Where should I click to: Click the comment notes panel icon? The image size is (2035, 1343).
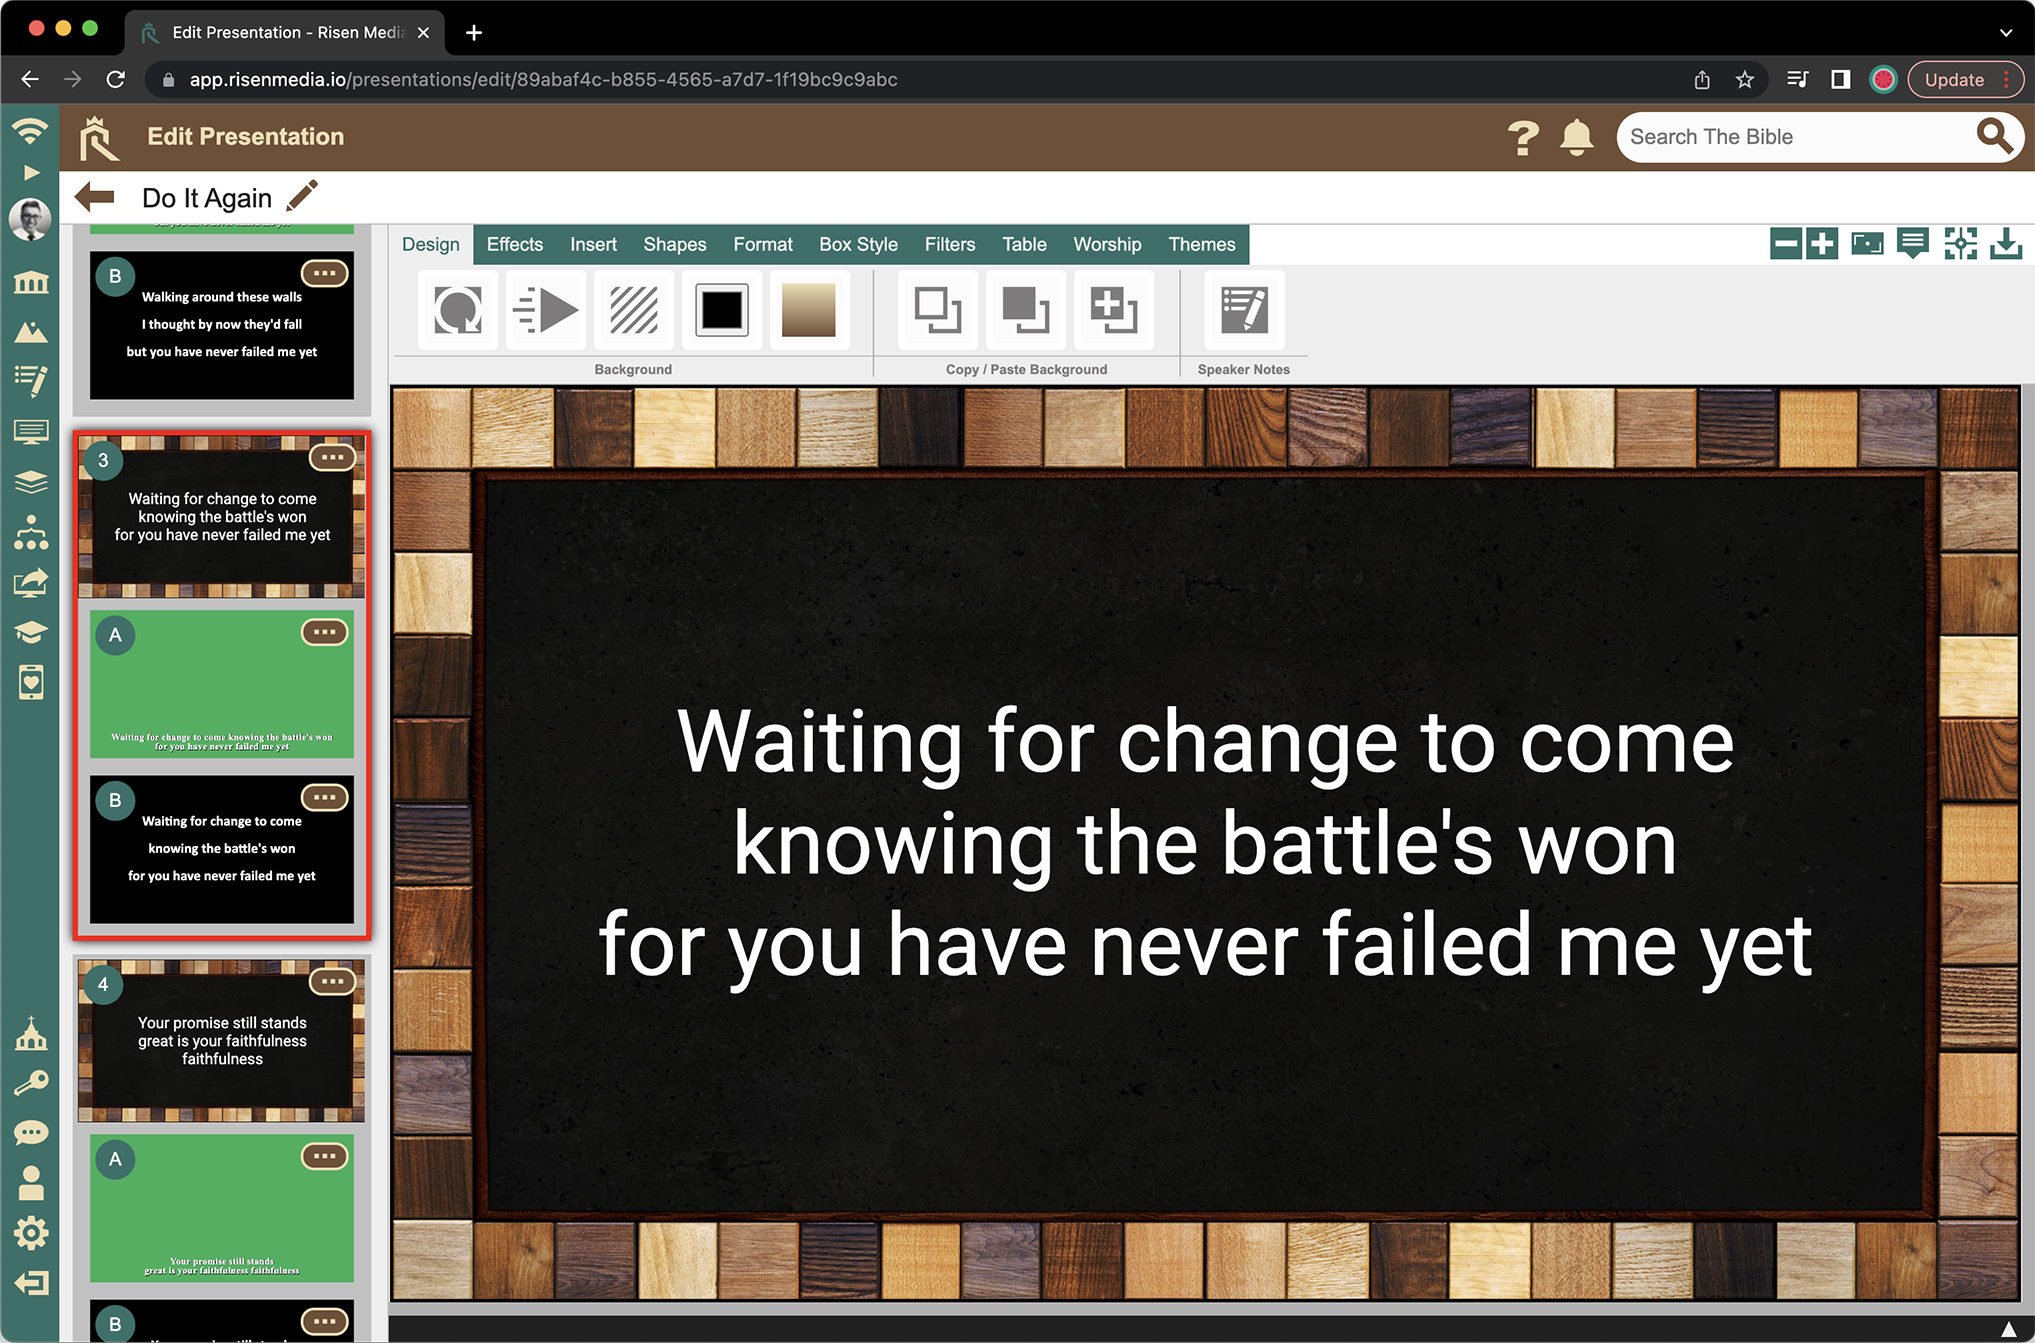[1913, 243]
